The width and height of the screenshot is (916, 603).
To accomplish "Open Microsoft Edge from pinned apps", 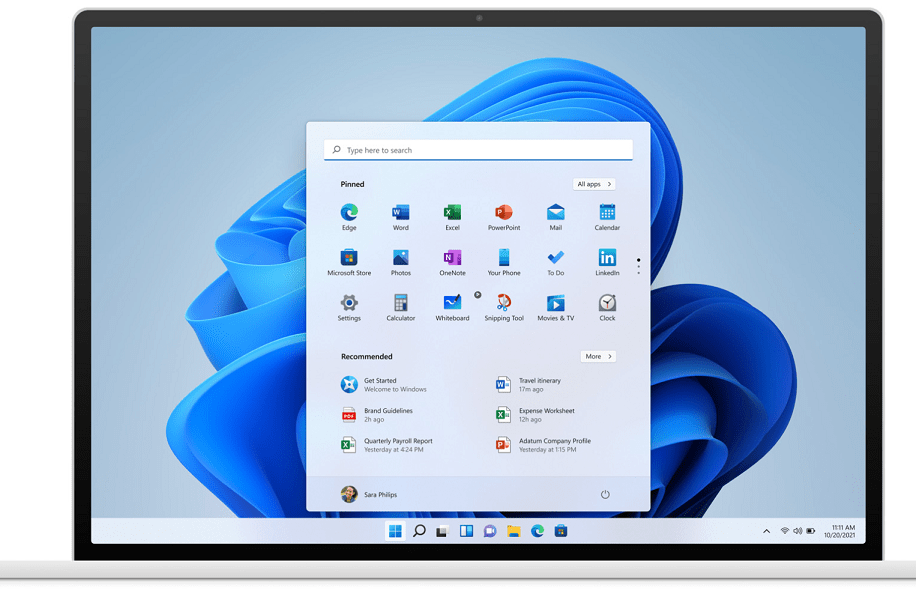I will pyautogui.click(x=349, y=213).
